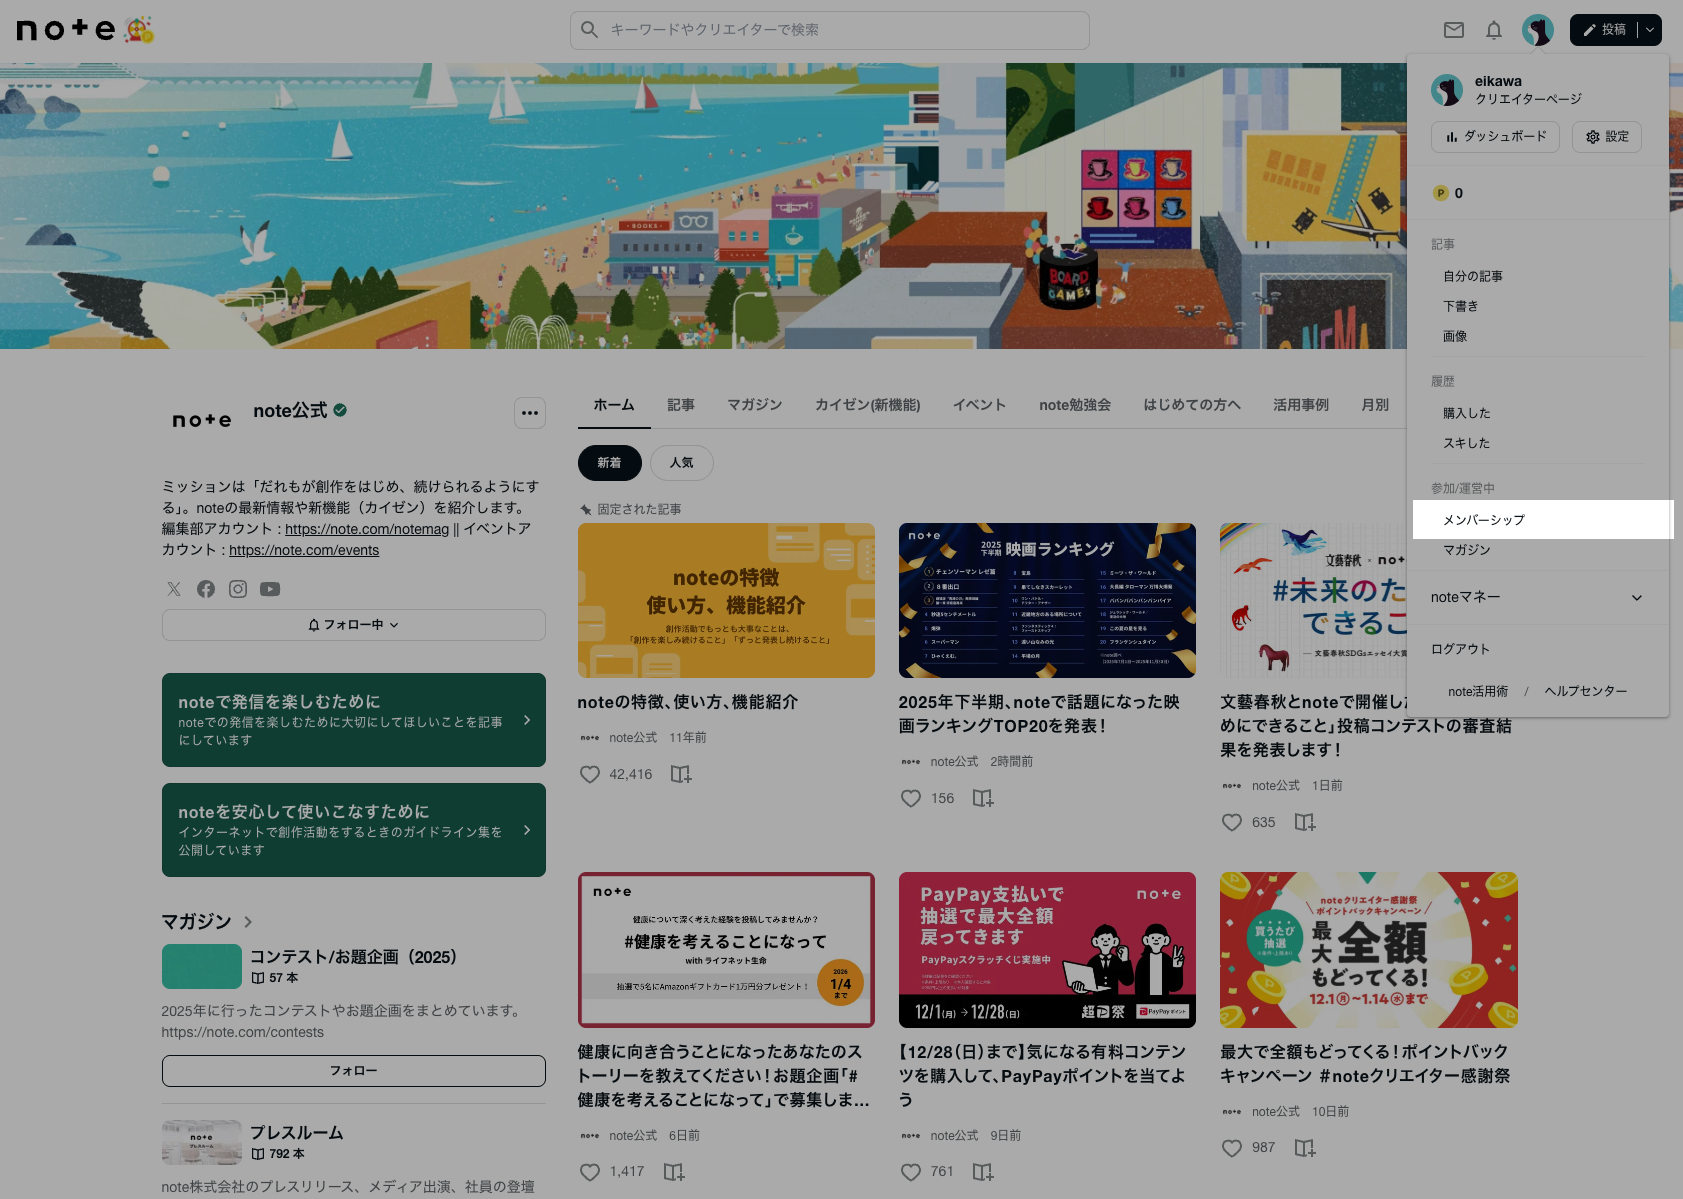Click the ダッシュボード button
Viewport: 1683px width, 1199px height.
(1496, 137)
